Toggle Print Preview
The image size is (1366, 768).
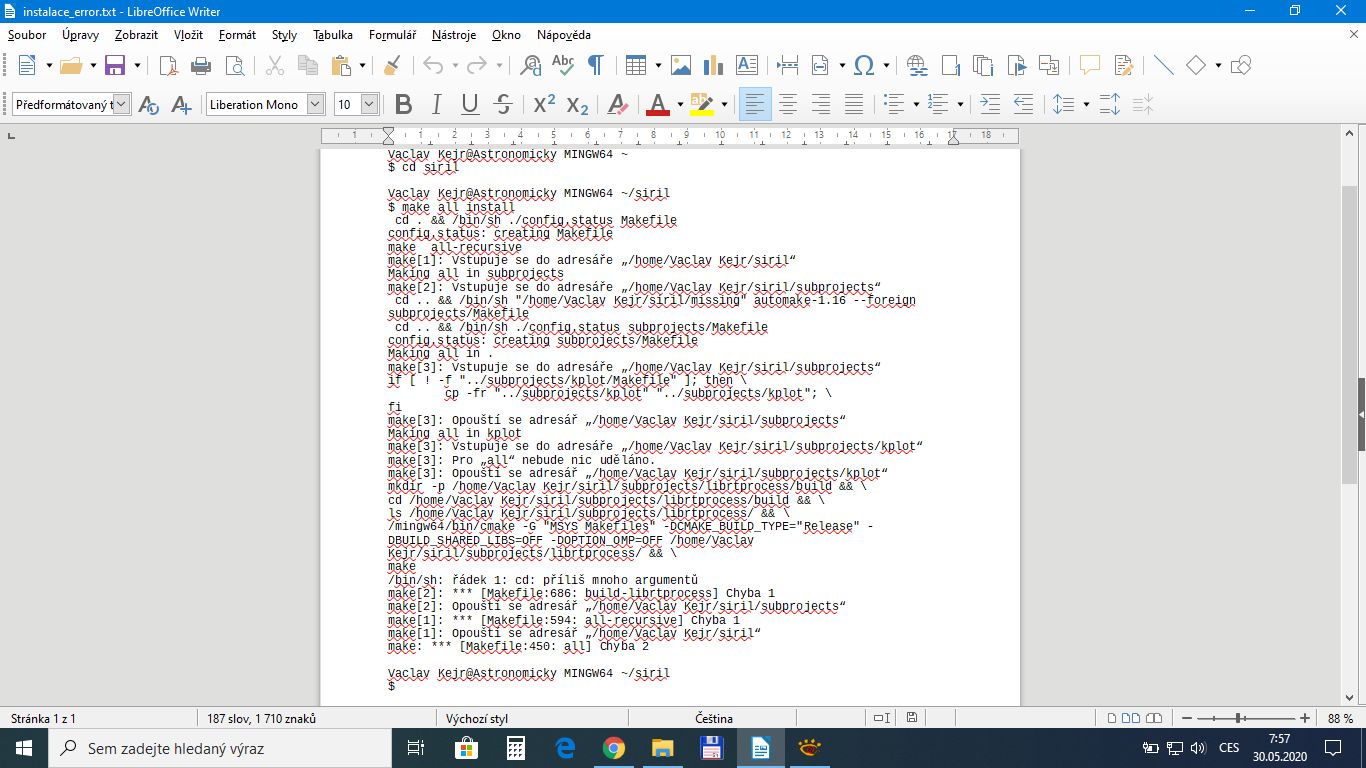point(234,66)
